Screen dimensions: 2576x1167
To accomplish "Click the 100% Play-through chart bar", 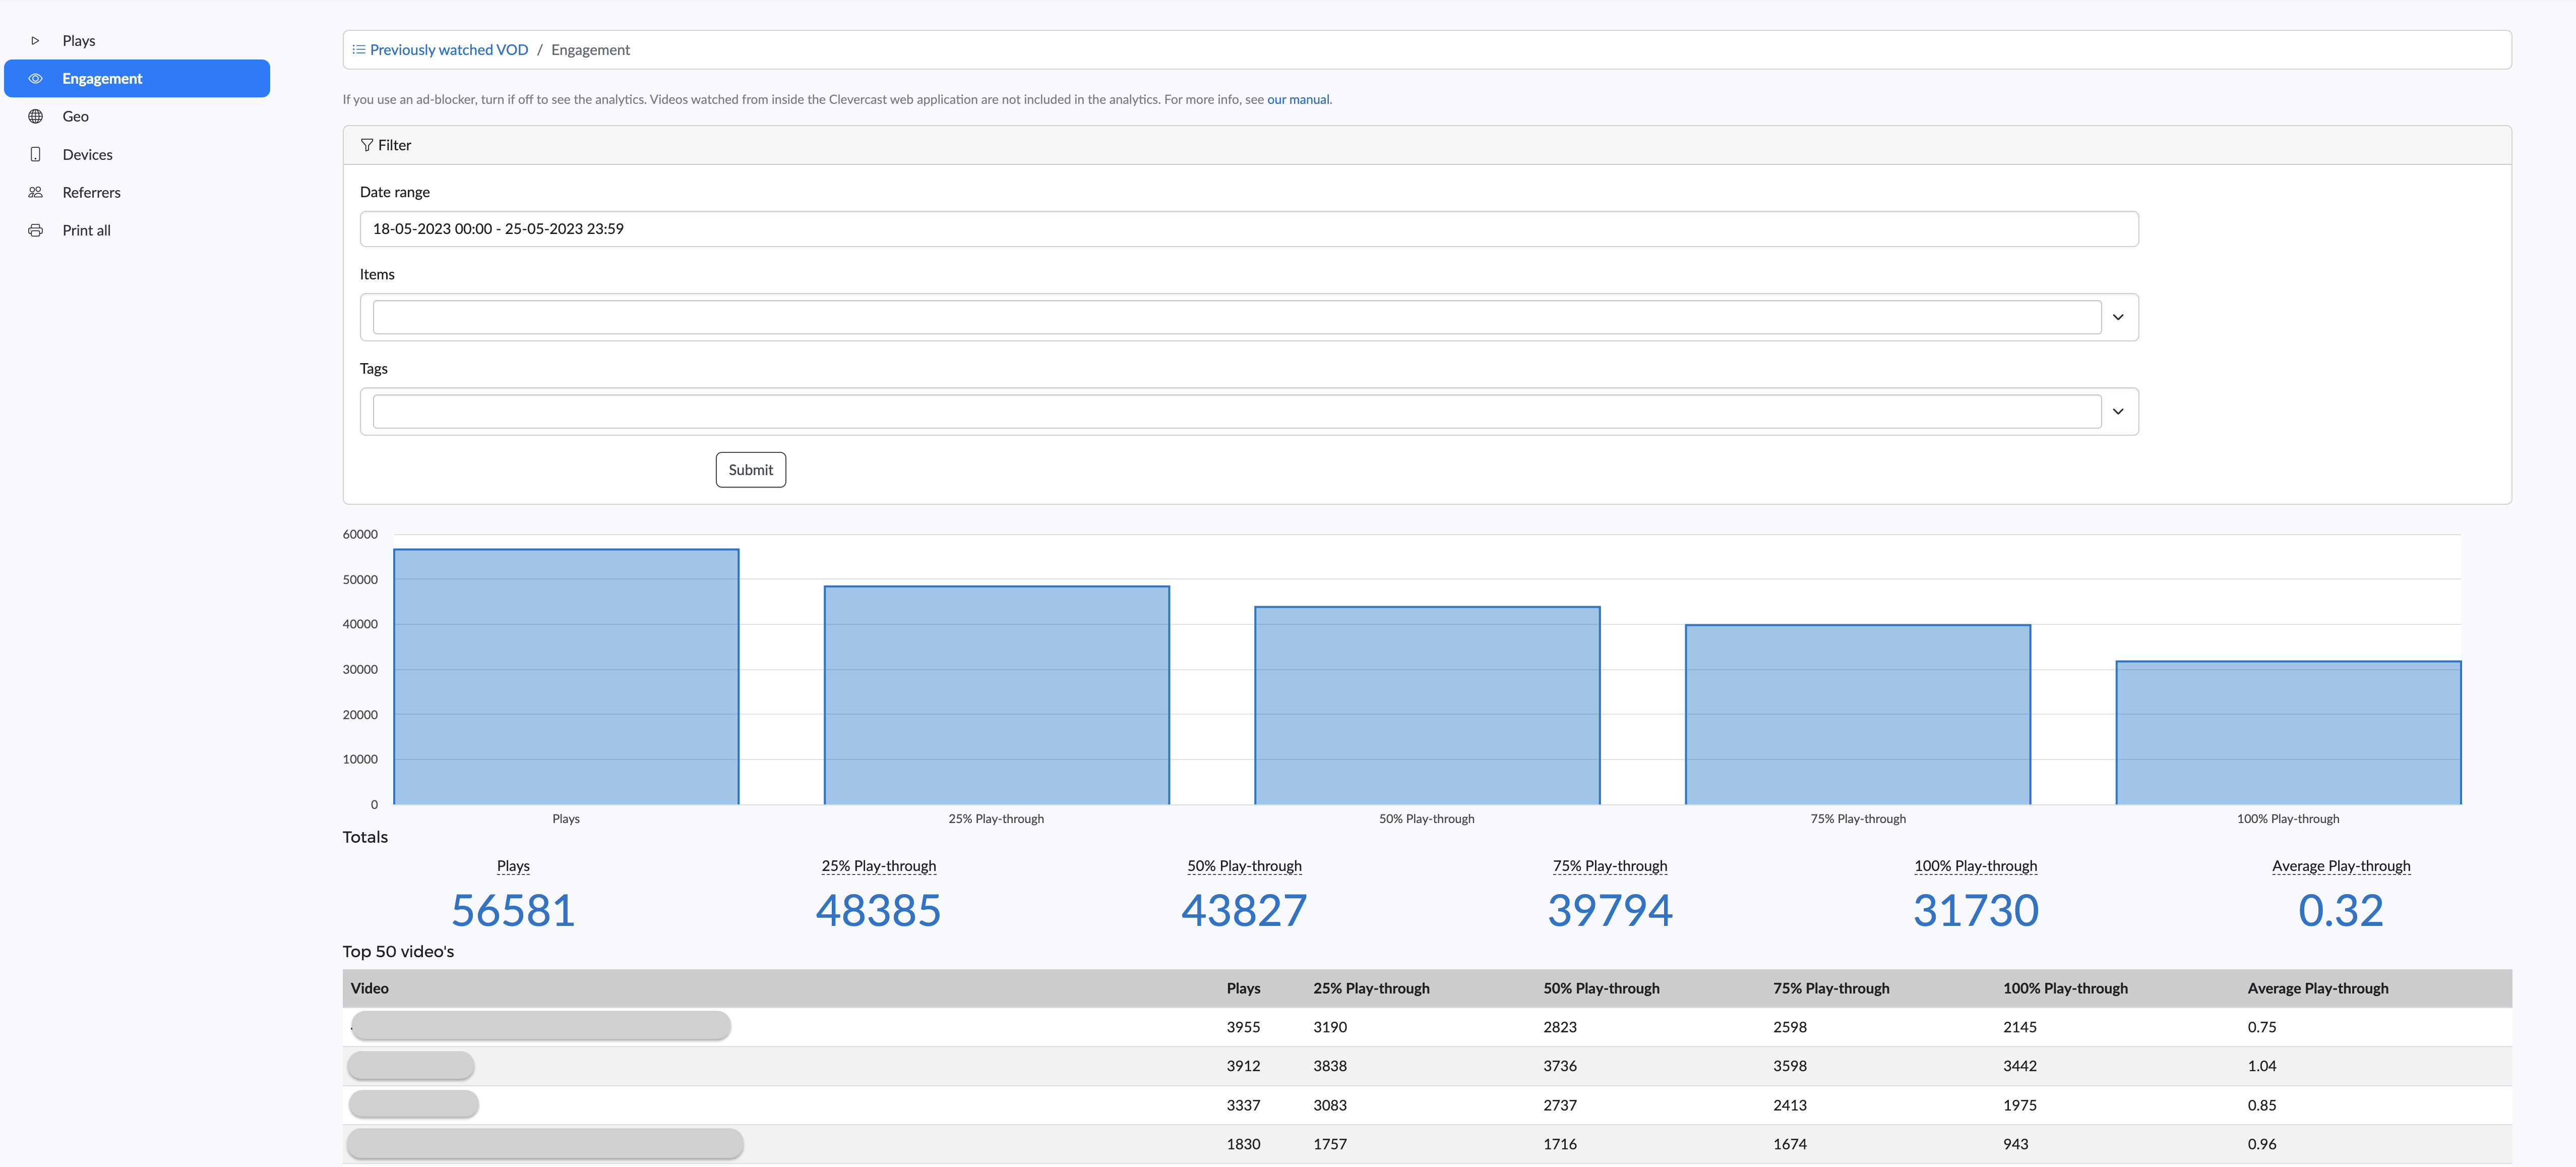I will pyautogui.click(x=2289, y=733).
